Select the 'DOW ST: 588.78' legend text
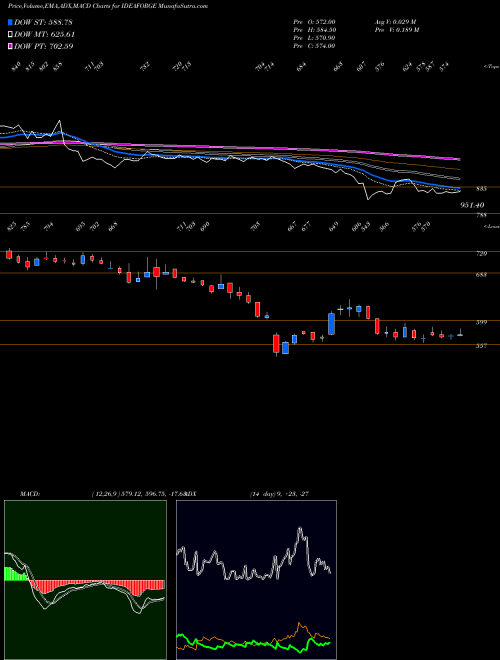The height and width of the screenshot is (660, 500). tap(43, 22)
